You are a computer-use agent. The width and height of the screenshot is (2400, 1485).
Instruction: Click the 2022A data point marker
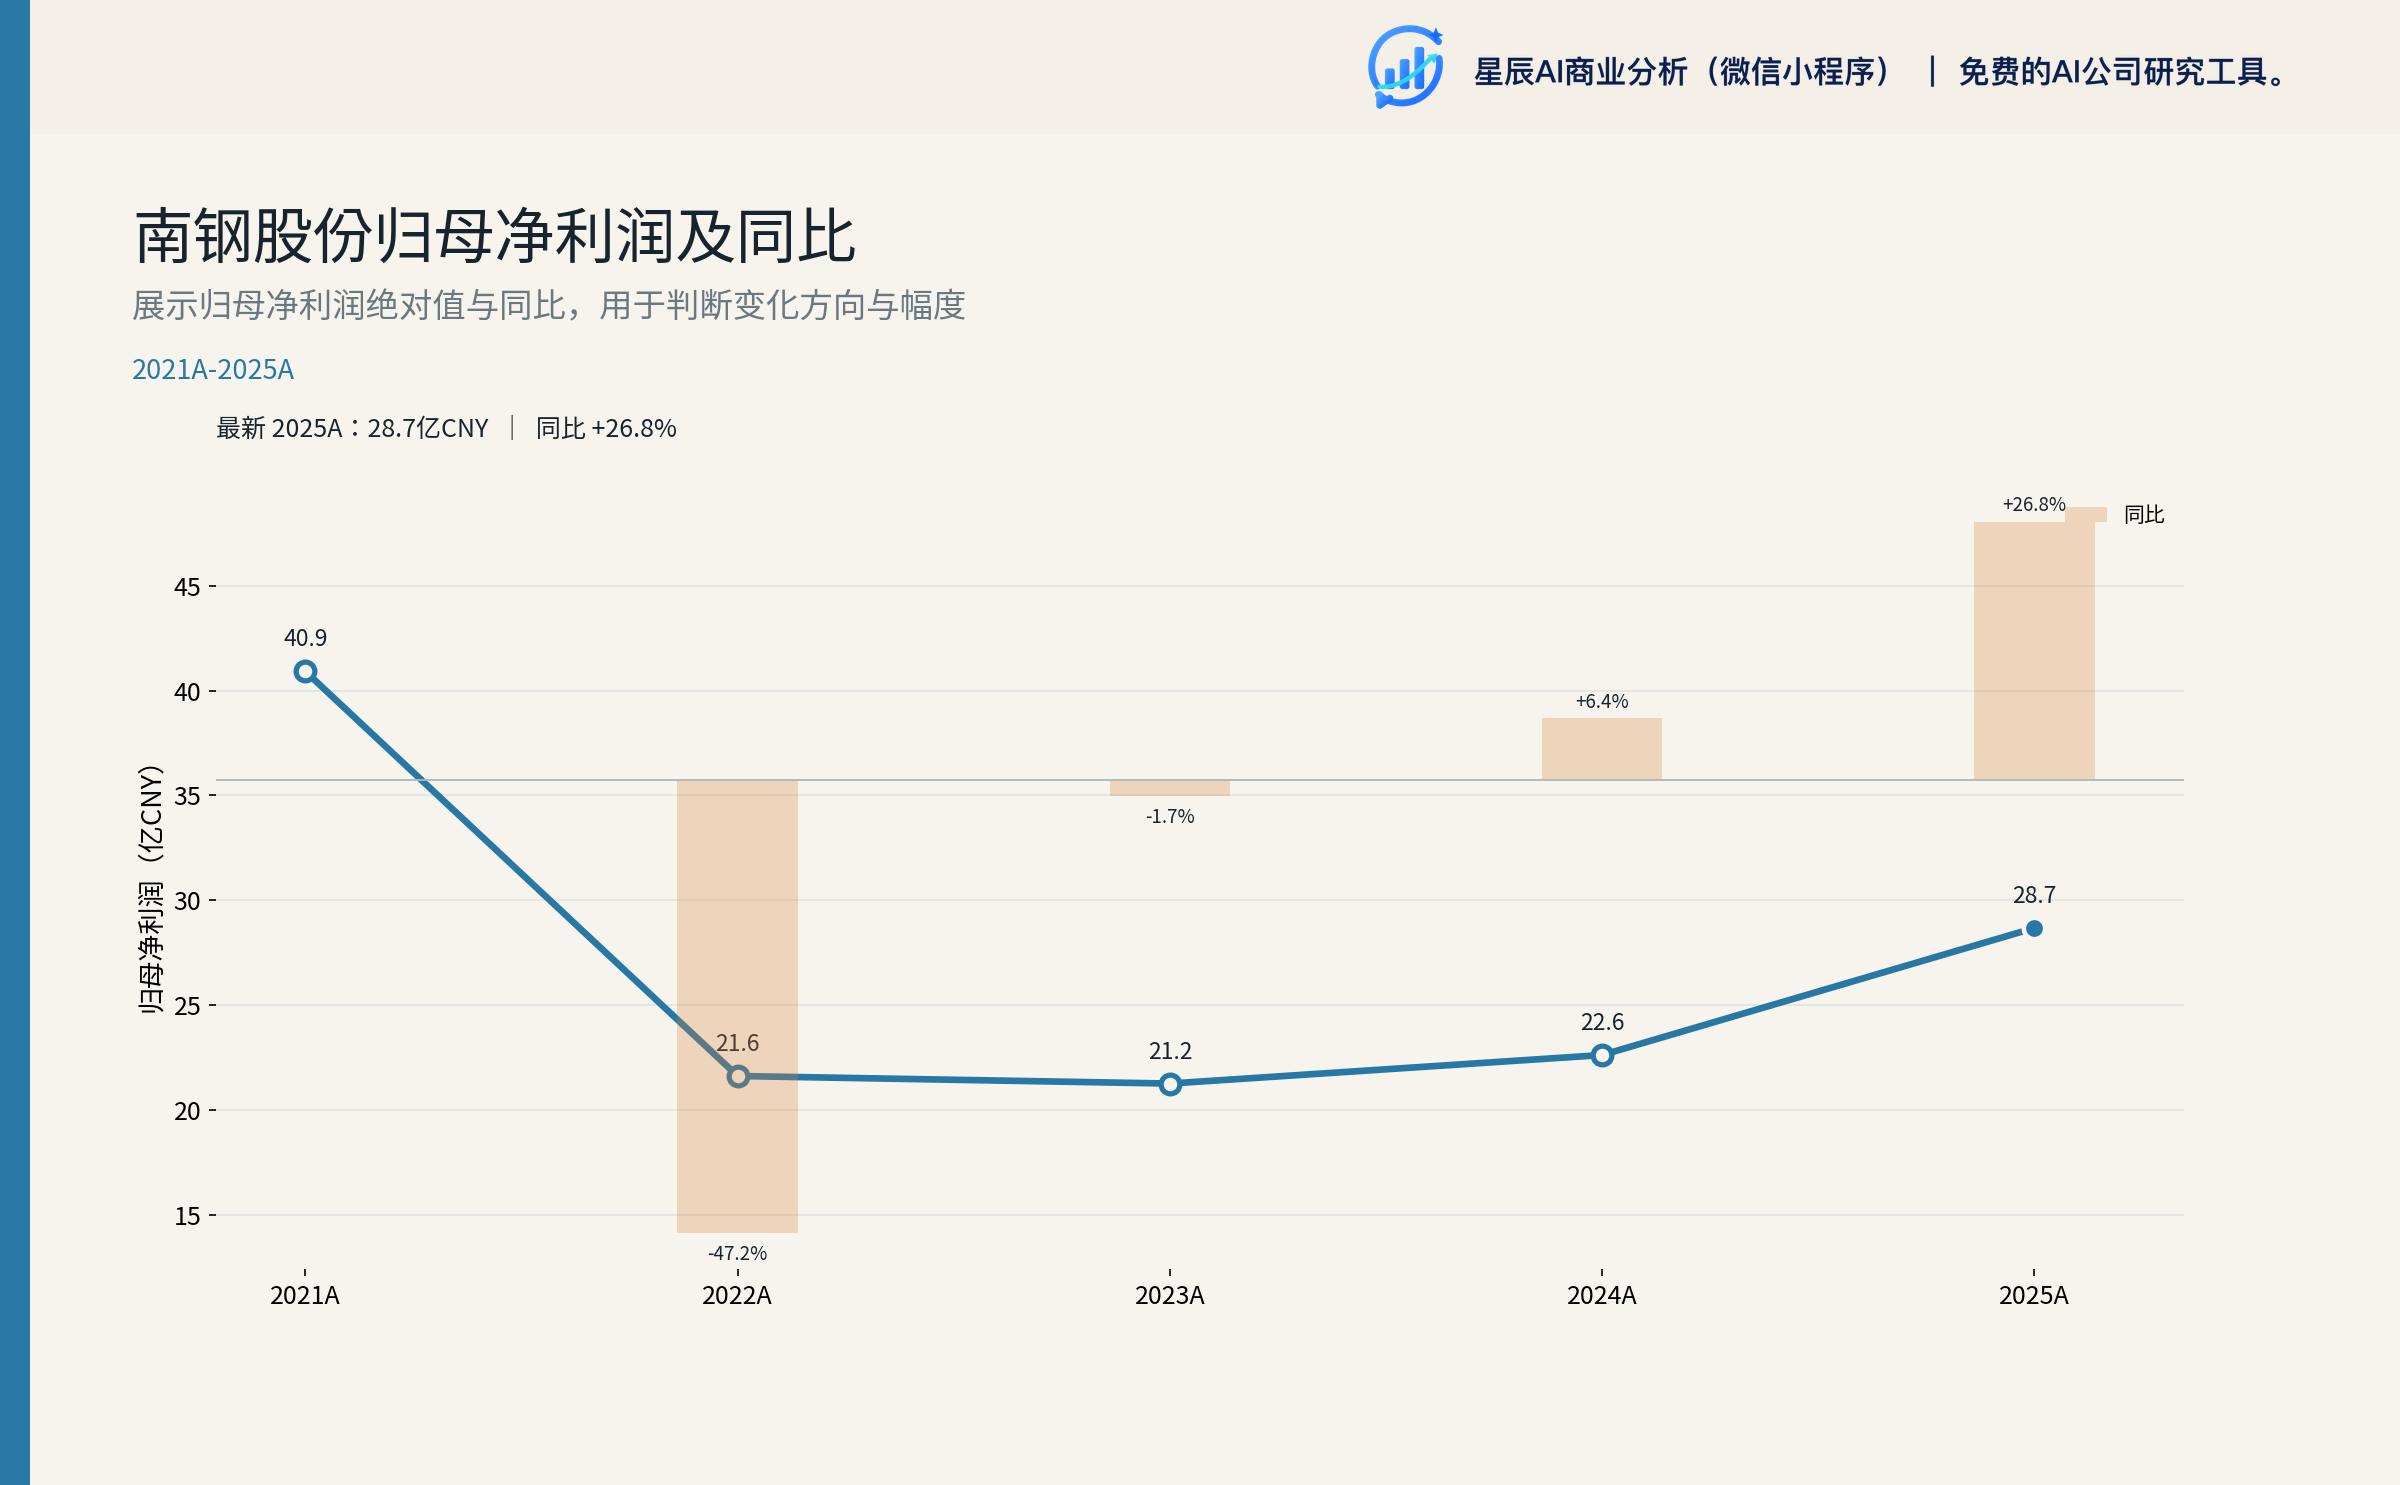pos(738,1076)
